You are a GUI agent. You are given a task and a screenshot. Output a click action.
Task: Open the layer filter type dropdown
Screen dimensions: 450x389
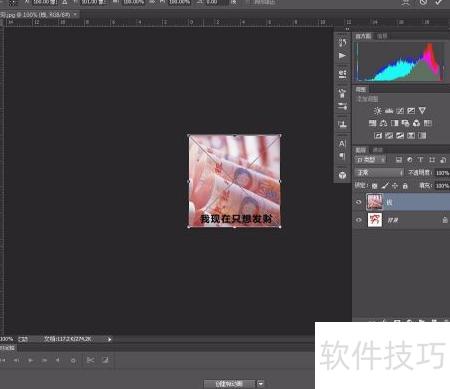click(370, 160)
